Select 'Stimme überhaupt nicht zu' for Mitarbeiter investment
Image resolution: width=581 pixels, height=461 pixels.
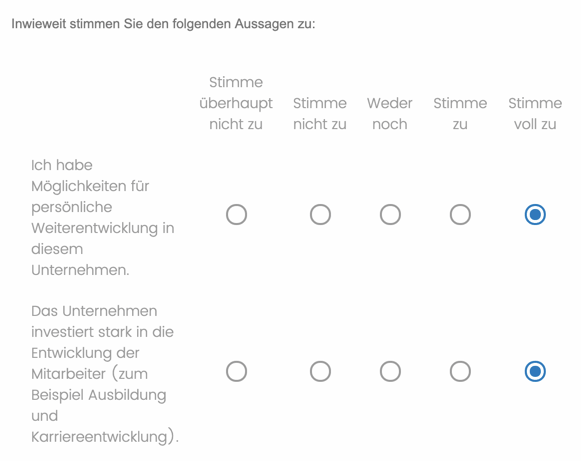pos(236,371)
